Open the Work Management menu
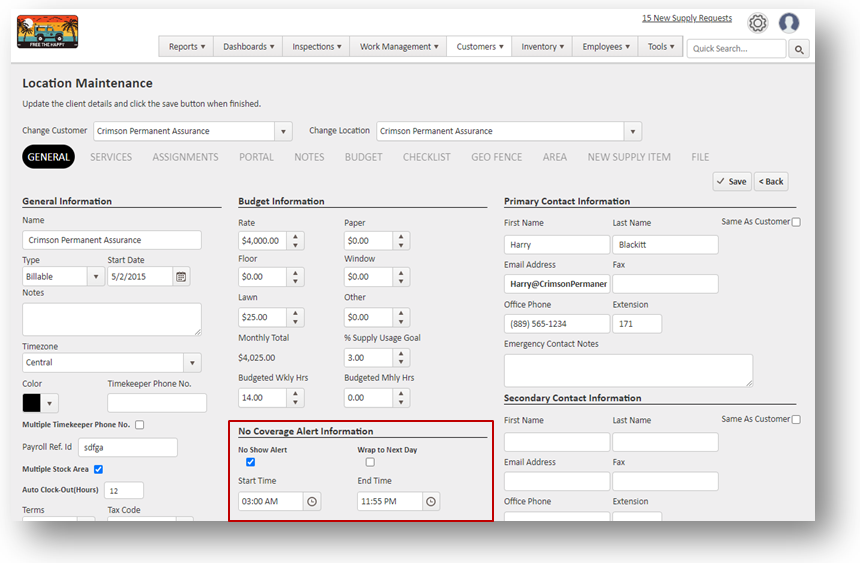This screenshot has height=563, width=860. click(399, 47)
